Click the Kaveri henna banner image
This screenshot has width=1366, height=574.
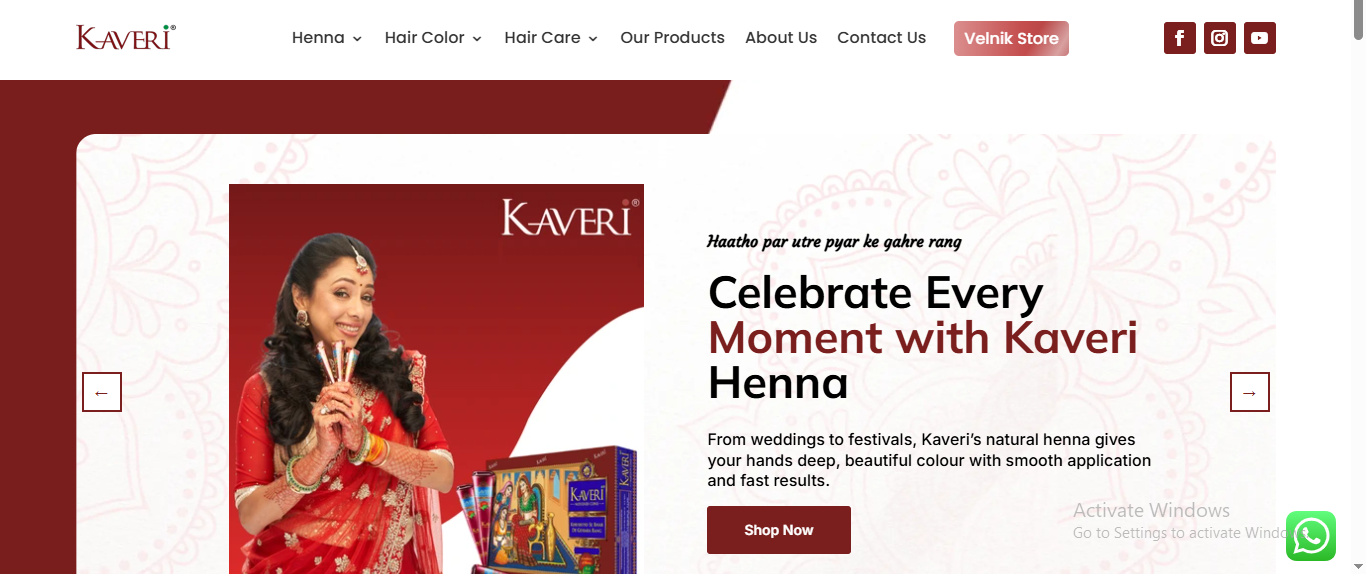436,379
